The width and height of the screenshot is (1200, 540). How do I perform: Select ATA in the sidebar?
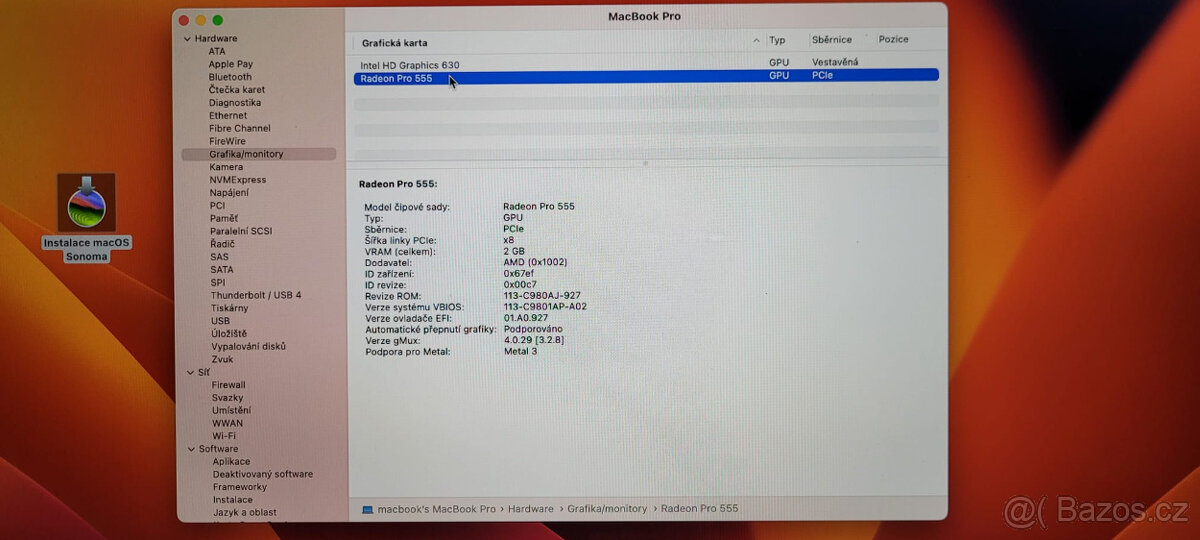(217, 51)
